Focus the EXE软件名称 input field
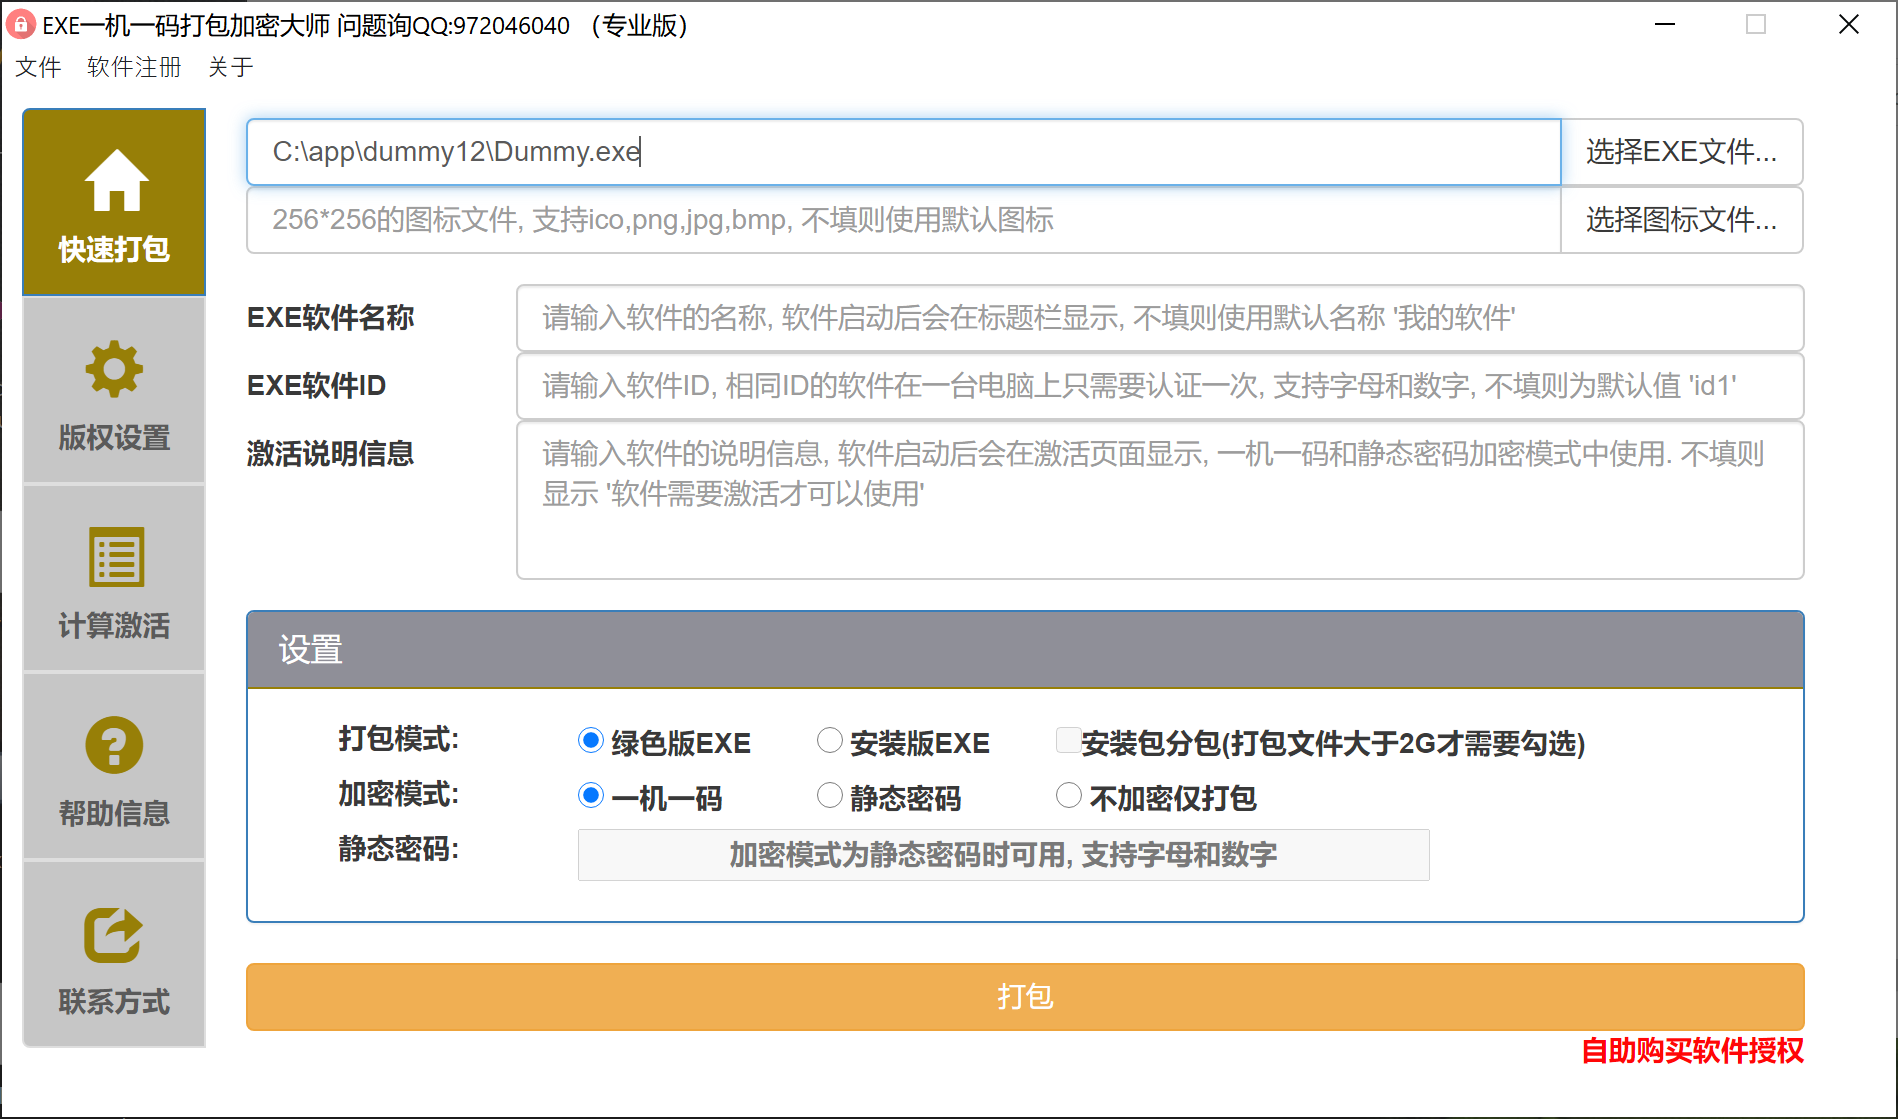Image resolution: width=1898 pixels, height=1119 pixels. (x=1160, y=318)
